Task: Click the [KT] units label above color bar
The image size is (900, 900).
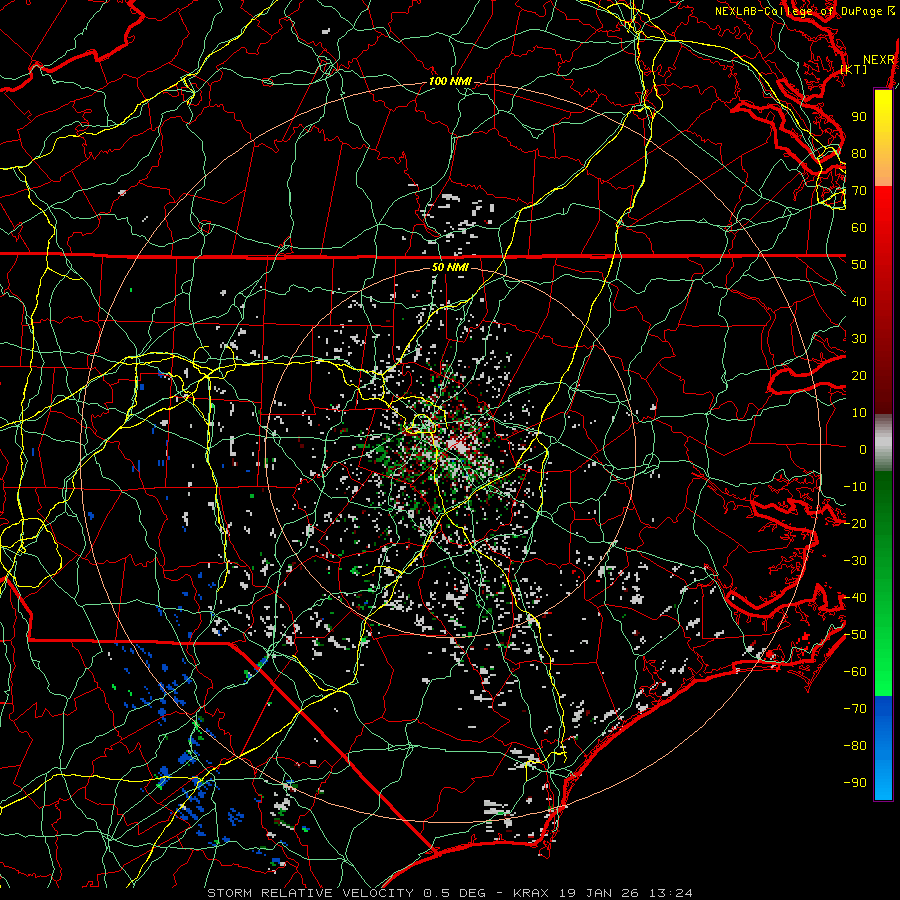Action: tap(854, 69)
